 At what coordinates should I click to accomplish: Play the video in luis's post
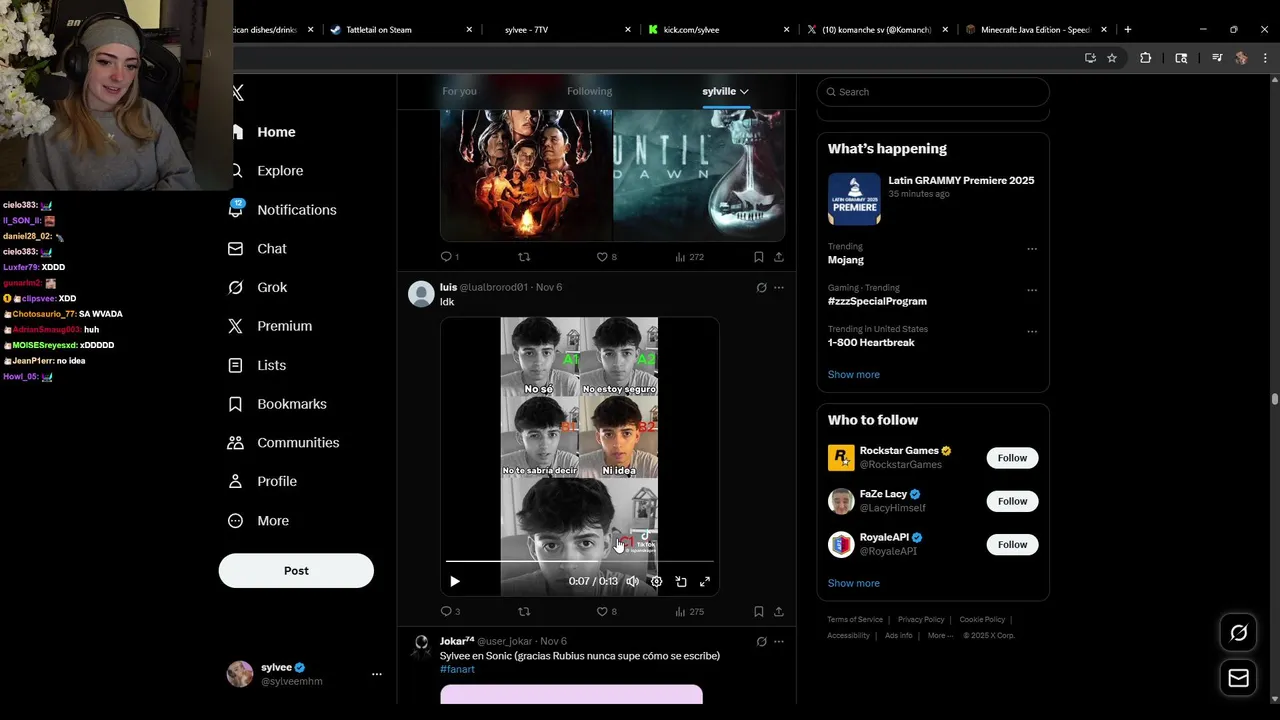coord(455,581)
